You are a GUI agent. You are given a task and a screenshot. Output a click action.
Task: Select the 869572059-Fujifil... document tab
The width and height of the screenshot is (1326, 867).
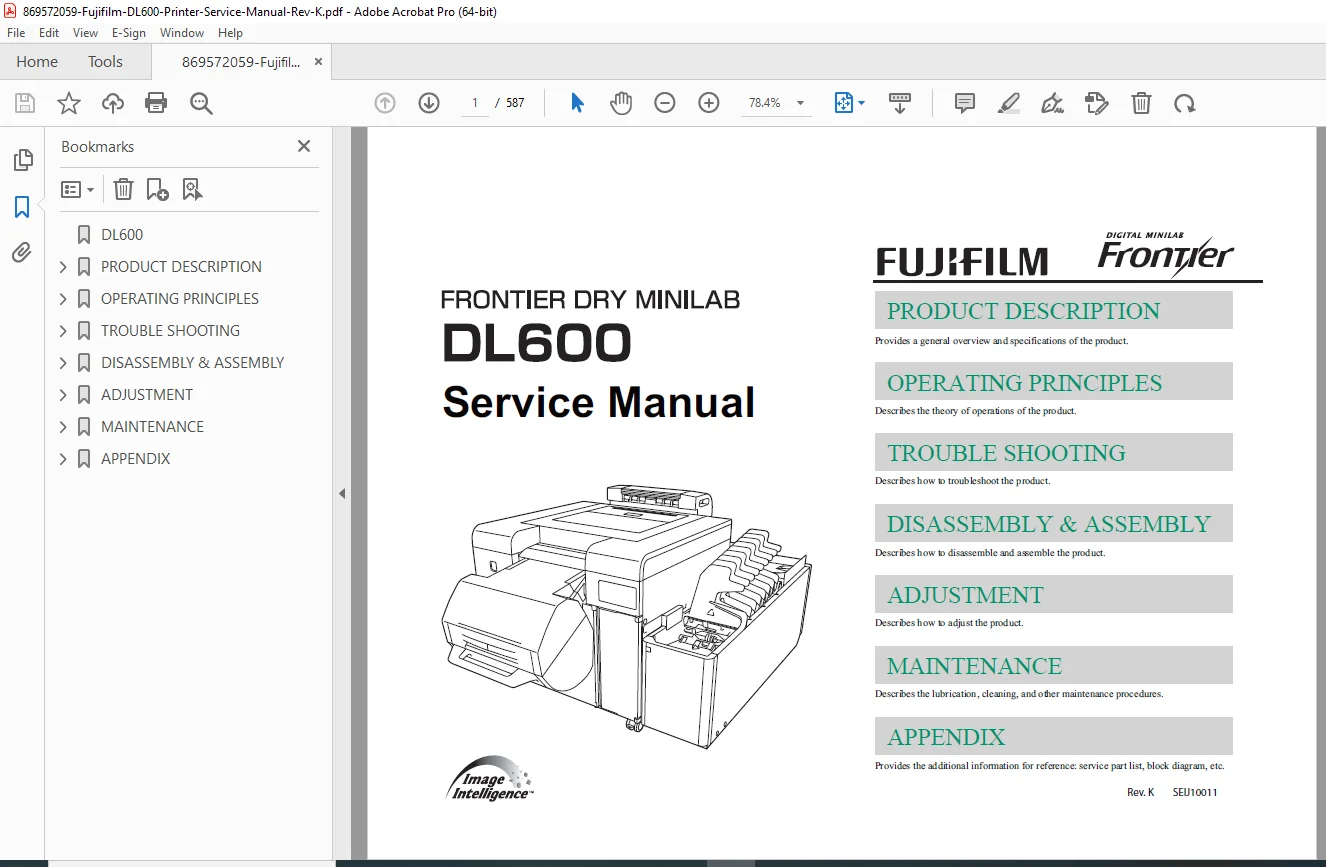point(240,62)
